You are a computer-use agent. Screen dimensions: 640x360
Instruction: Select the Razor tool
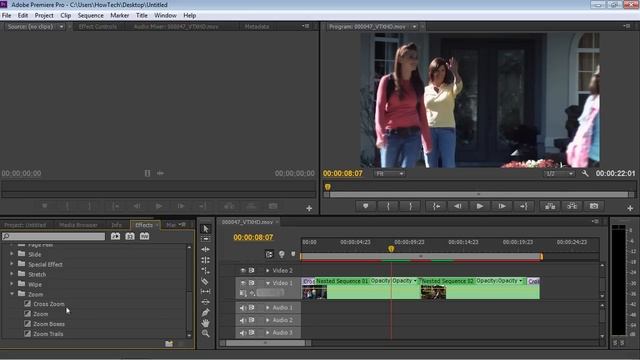[x=205, y=281]
